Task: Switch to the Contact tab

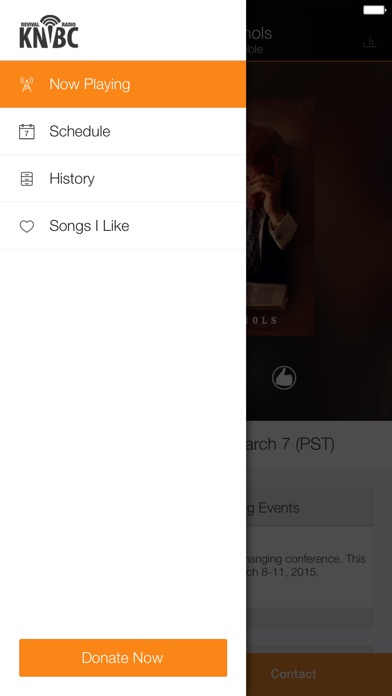Action: click(x=293, y=674)
